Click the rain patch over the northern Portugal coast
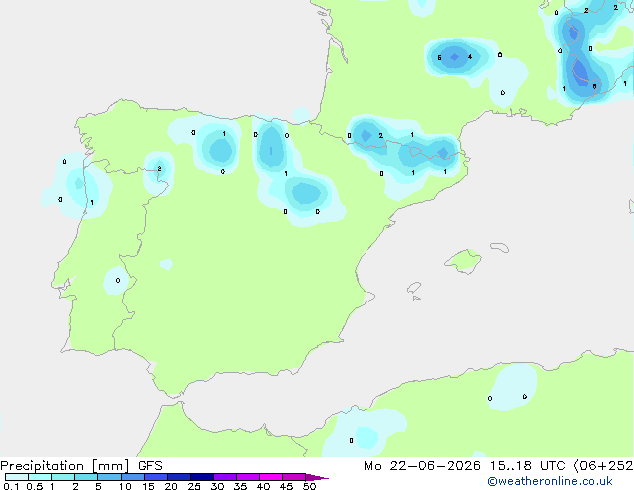634x490 pixels. [x=77, y=186]
